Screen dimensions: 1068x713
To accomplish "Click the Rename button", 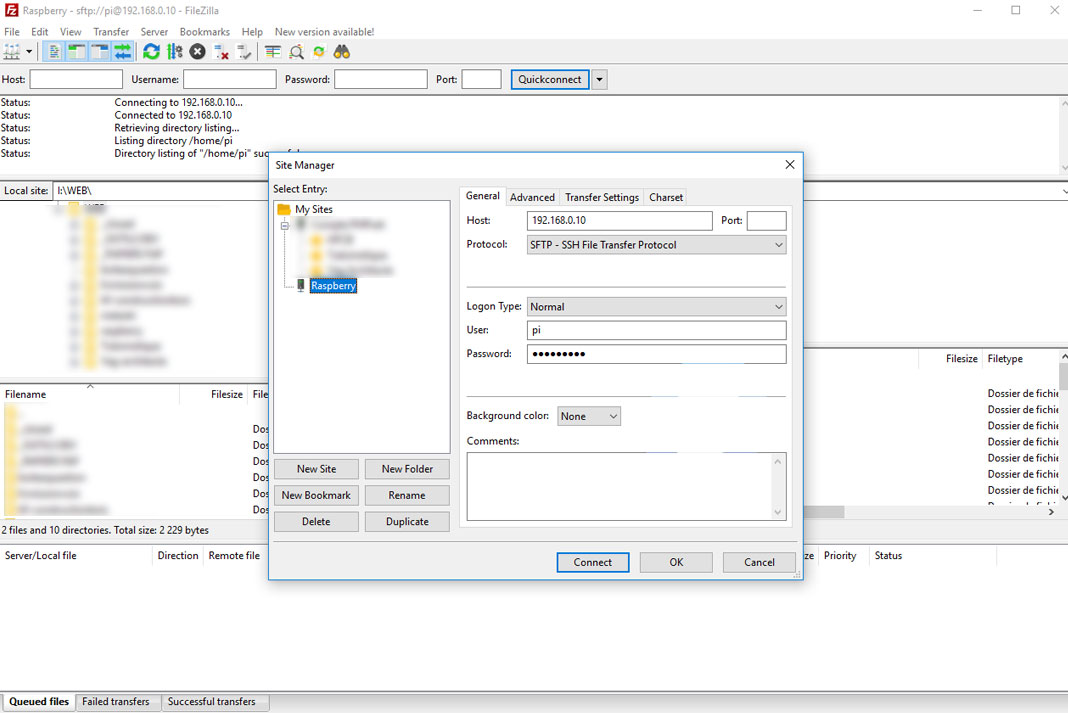I will coord(407,495).
